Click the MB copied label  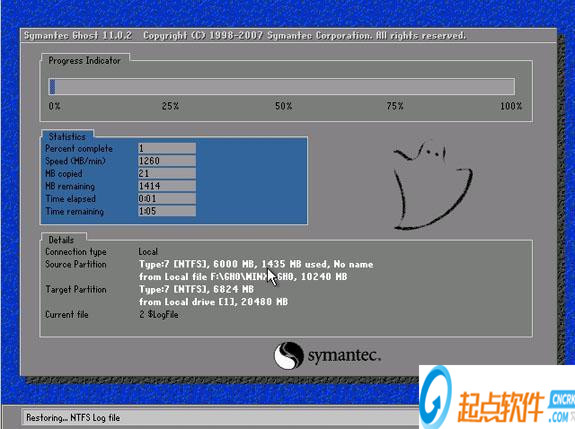63,173
